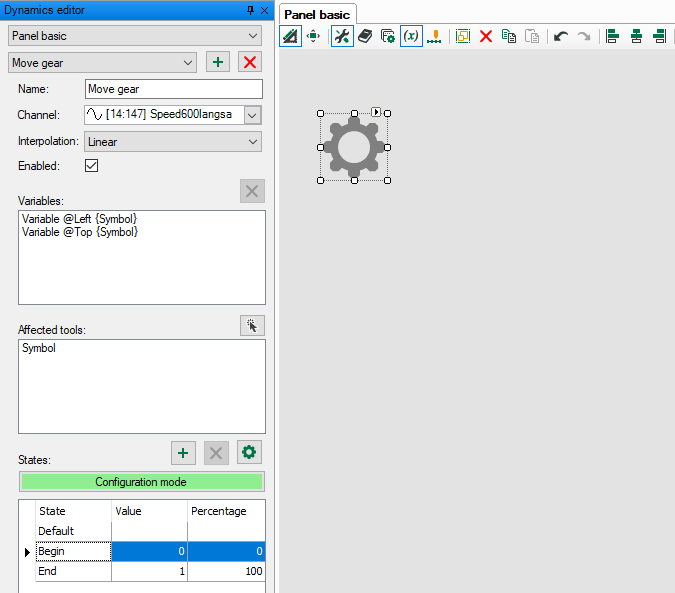Delete selected tool with toolbar red X
This screenshot has height=593, width=675.
[x=486, y=36]
